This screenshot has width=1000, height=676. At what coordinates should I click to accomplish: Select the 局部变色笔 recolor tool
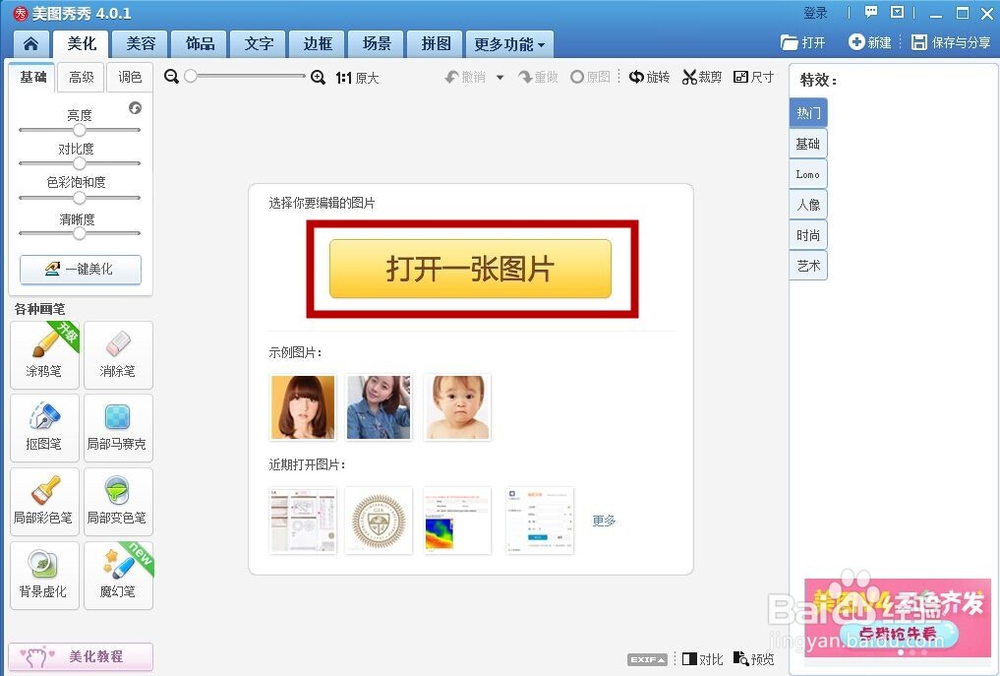tap(118, 502)
